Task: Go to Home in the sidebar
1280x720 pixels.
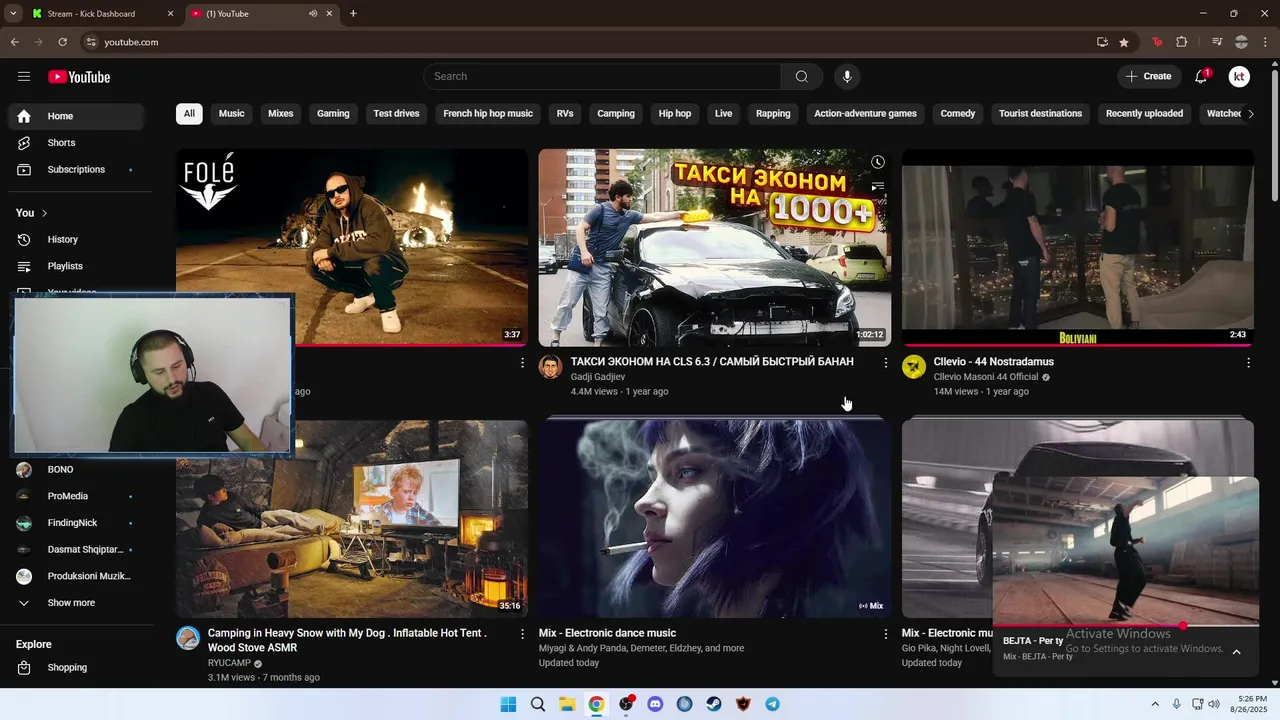Action: coord(76,116)
